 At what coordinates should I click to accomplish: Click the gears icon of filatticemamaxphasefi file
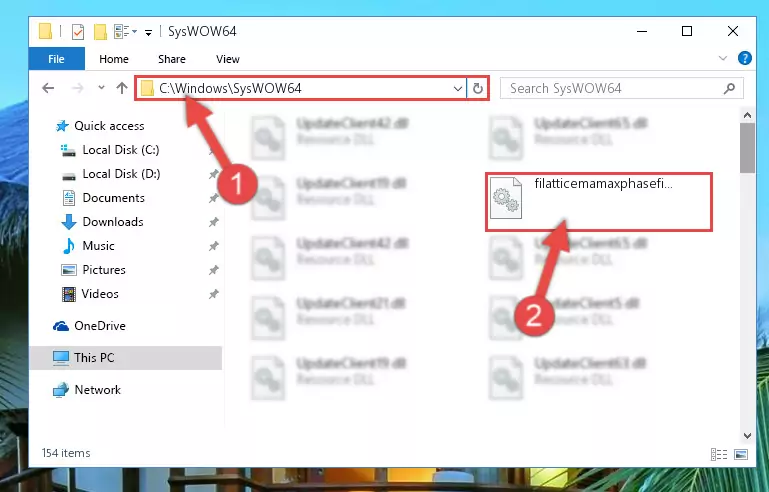tap(506, 198)
